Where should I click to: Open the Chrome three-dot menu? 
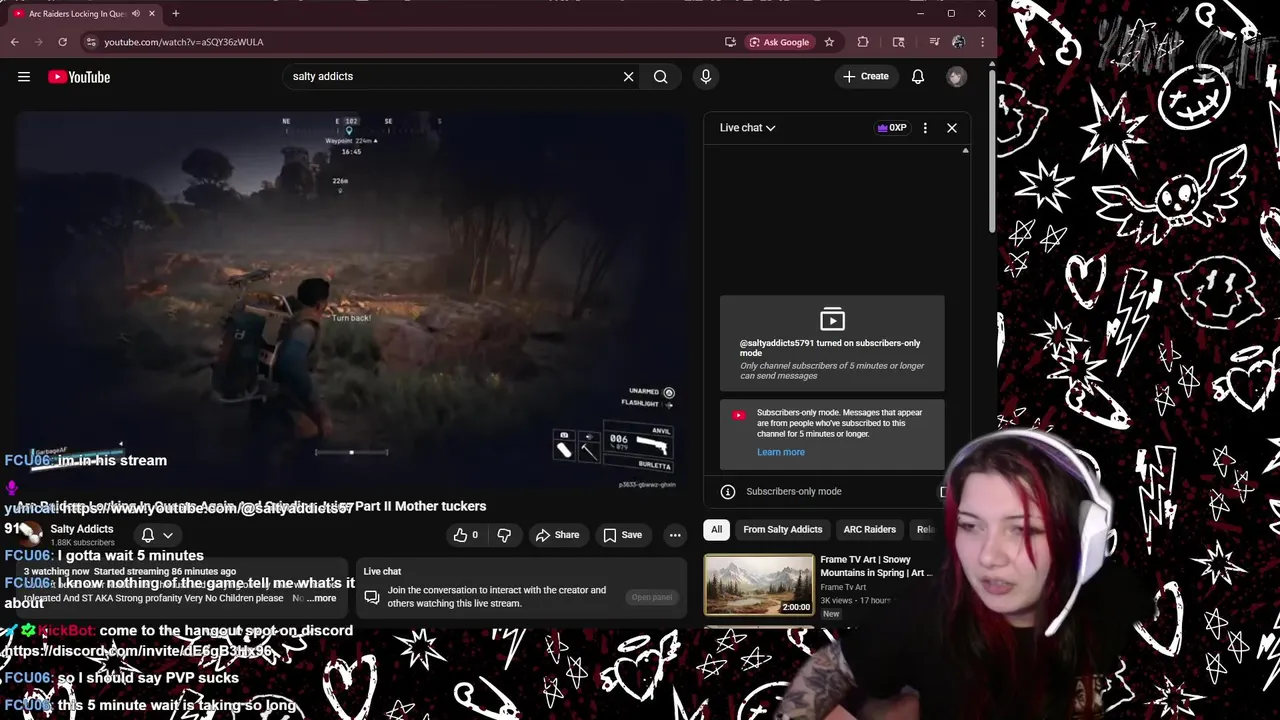(983, 42)
